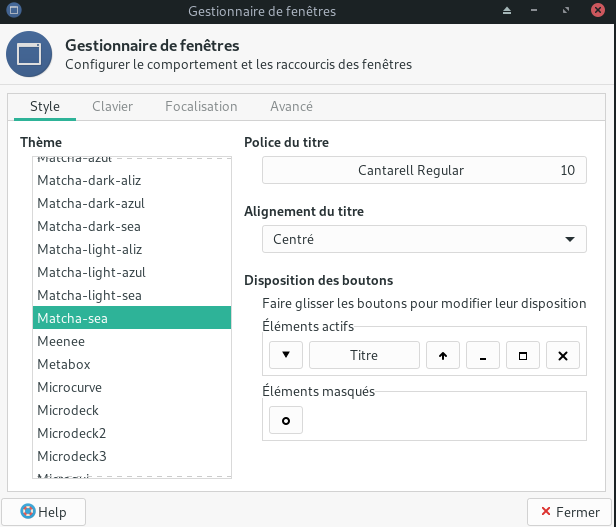Open the Cantarell Regular font chooser
Image resolution: width=616 pixels, height=527 pixels.
[424, 170]
